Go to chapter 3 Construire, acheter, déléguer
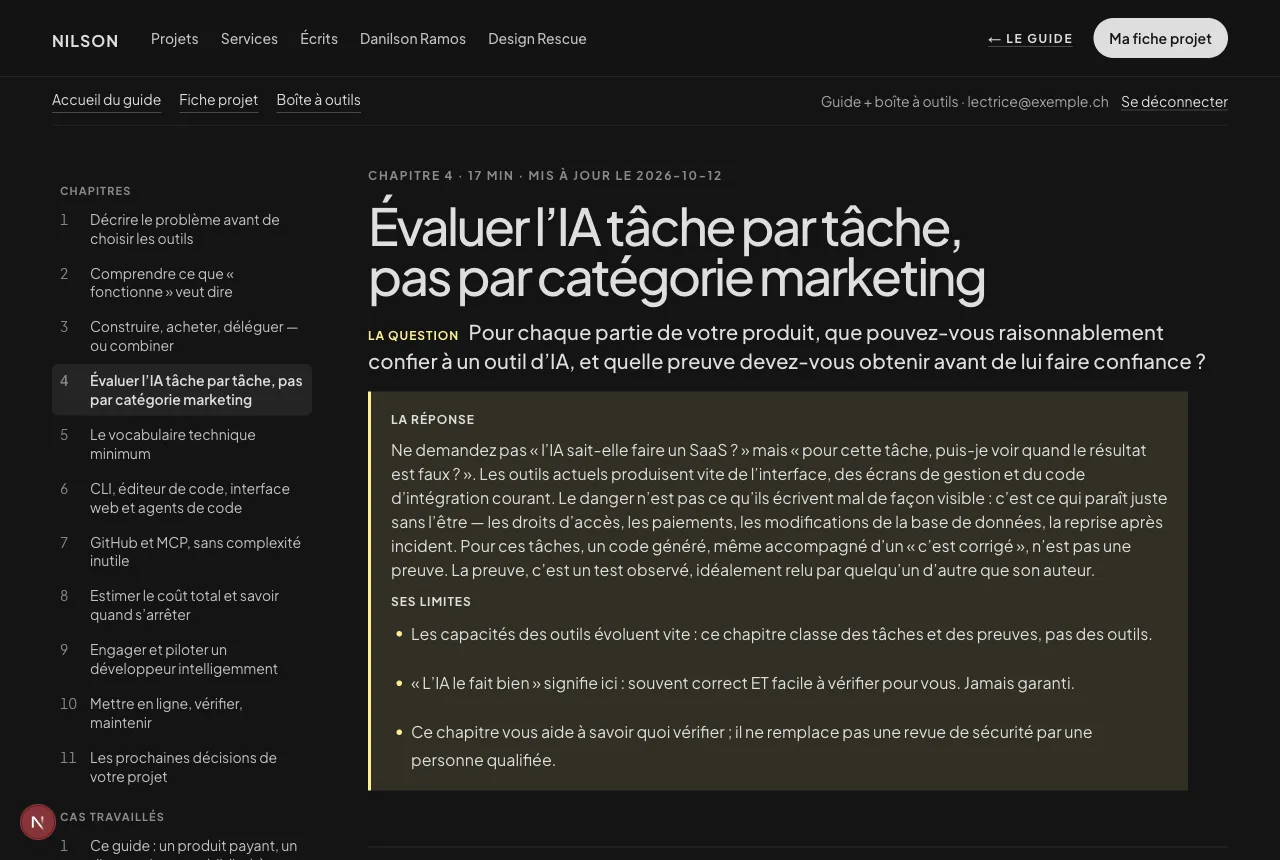The height and width of the screenshot is (860, 1280). [182, 336]
